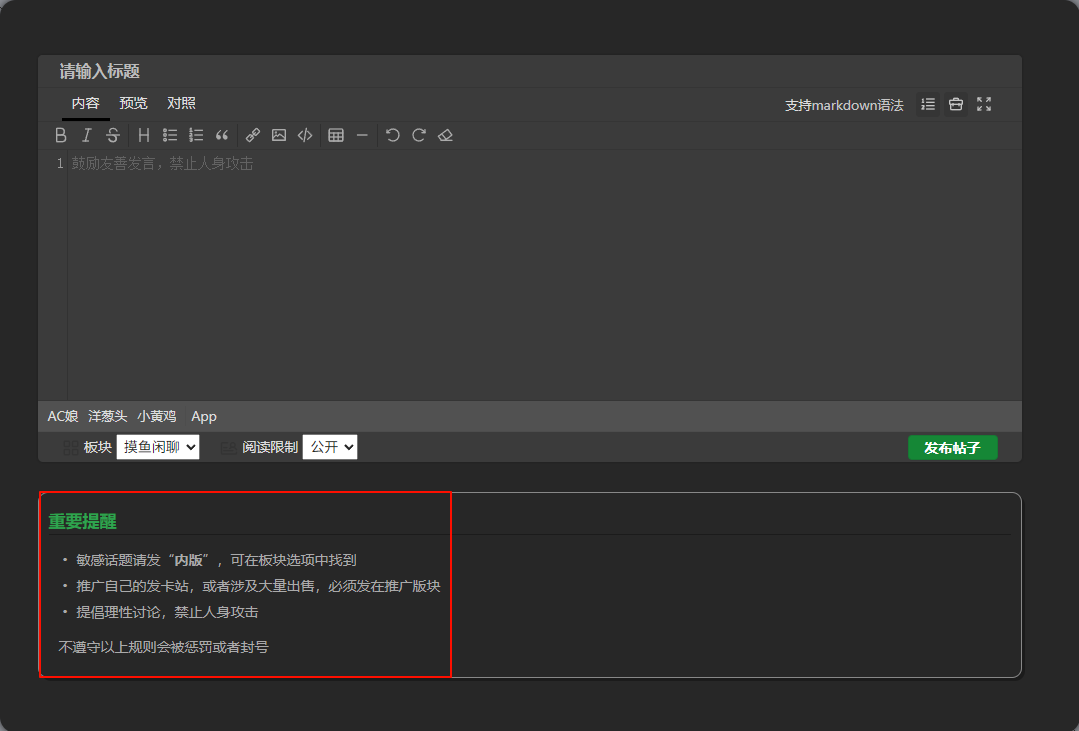Insert a block quote
This screenshot has height=731, width=1079.
pyautogui.click(x=222, y=136)
